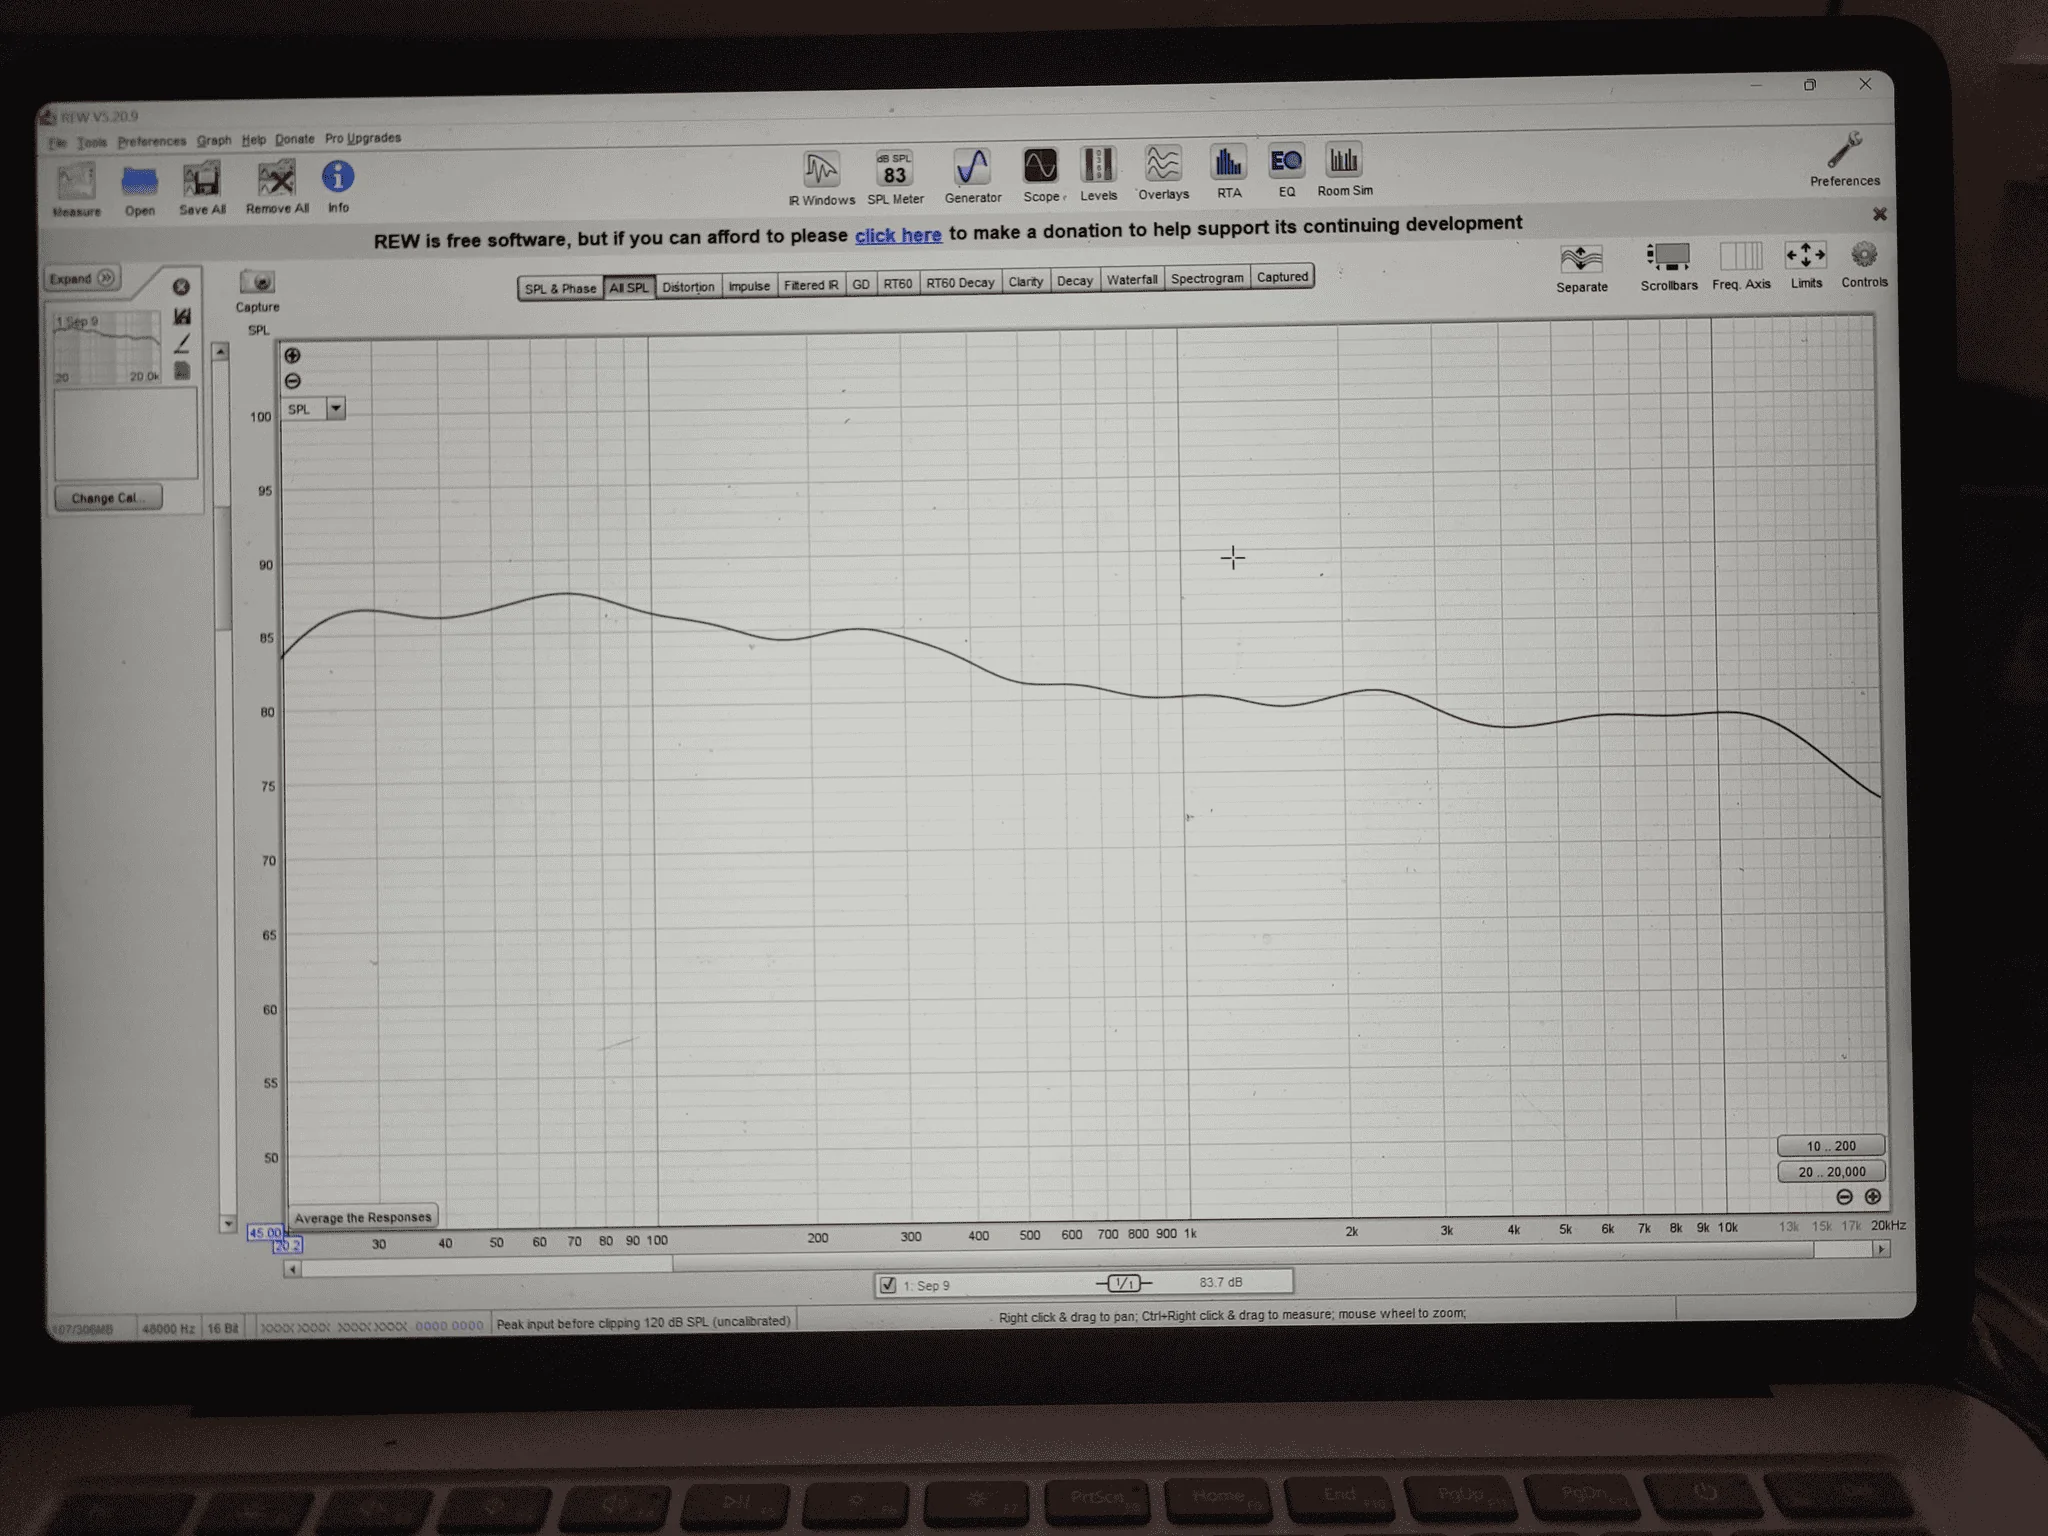Click the Change Cal button
The height and width of the screenshot is (1536, 2048).
tap(108, 497)
